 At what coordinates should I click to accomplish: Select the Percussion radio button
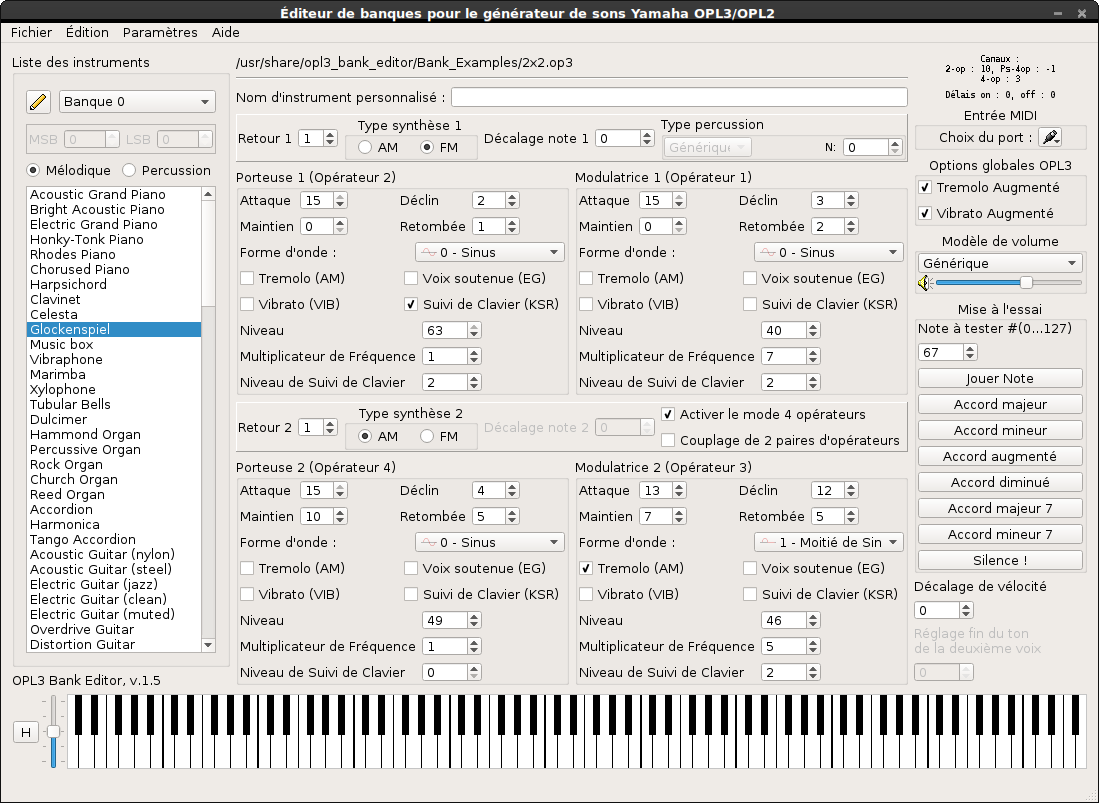(130, 170)
